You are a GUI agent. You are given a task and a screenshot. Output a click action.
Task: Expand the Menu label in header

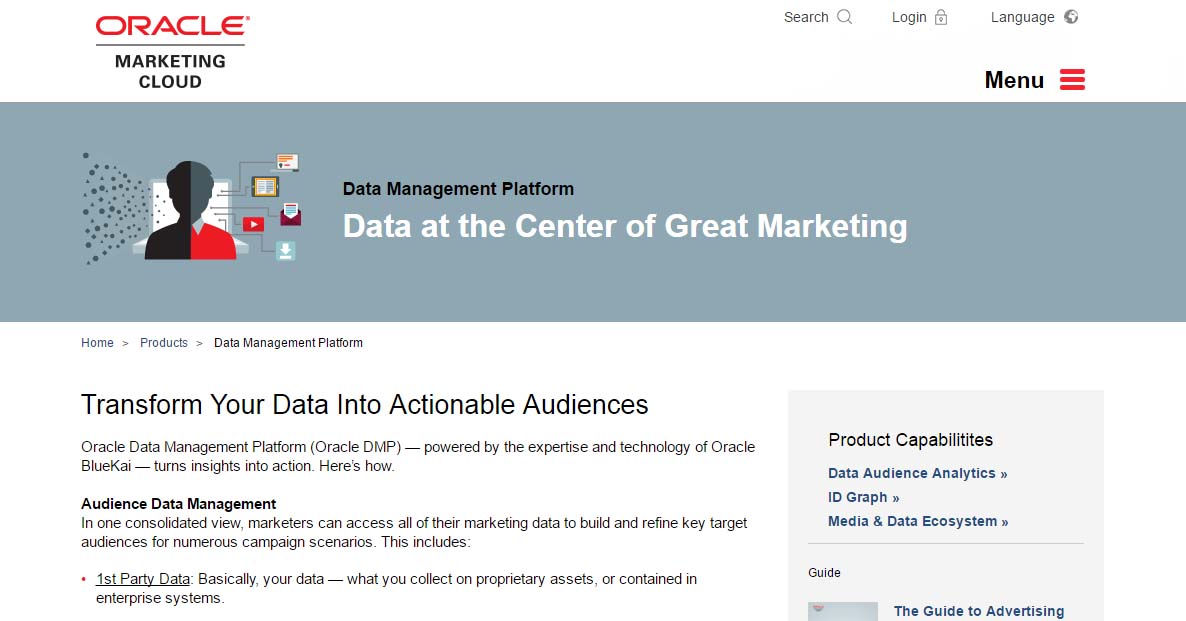coord(1014,80)
